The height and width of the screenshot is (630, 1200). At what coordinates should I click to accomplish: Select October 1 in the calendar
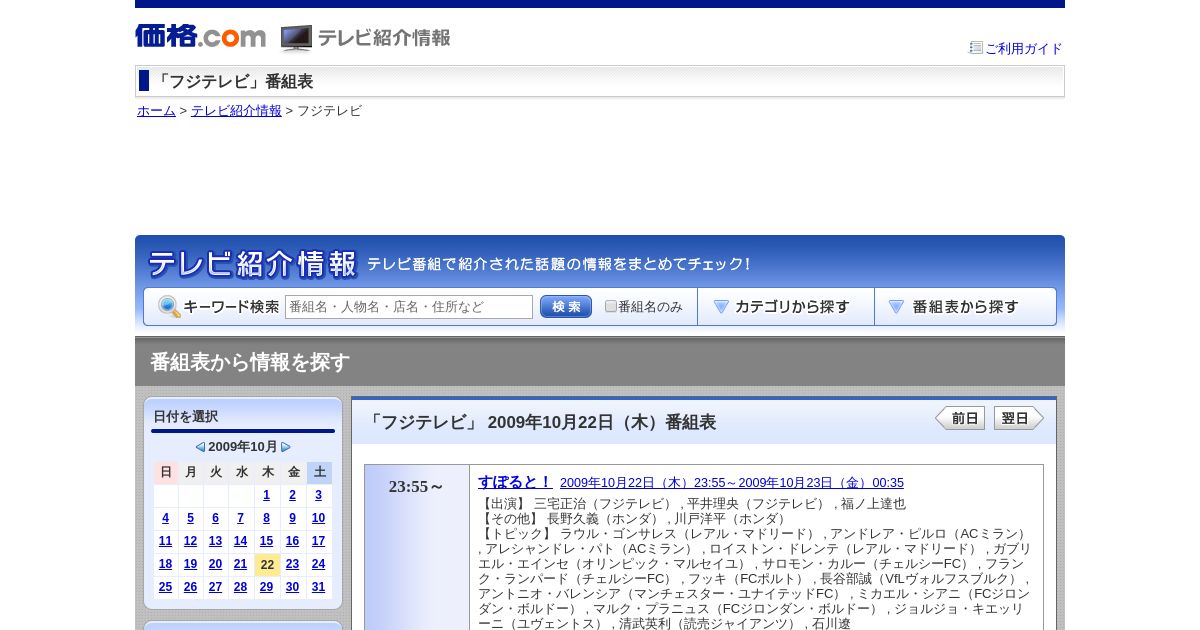267,495
